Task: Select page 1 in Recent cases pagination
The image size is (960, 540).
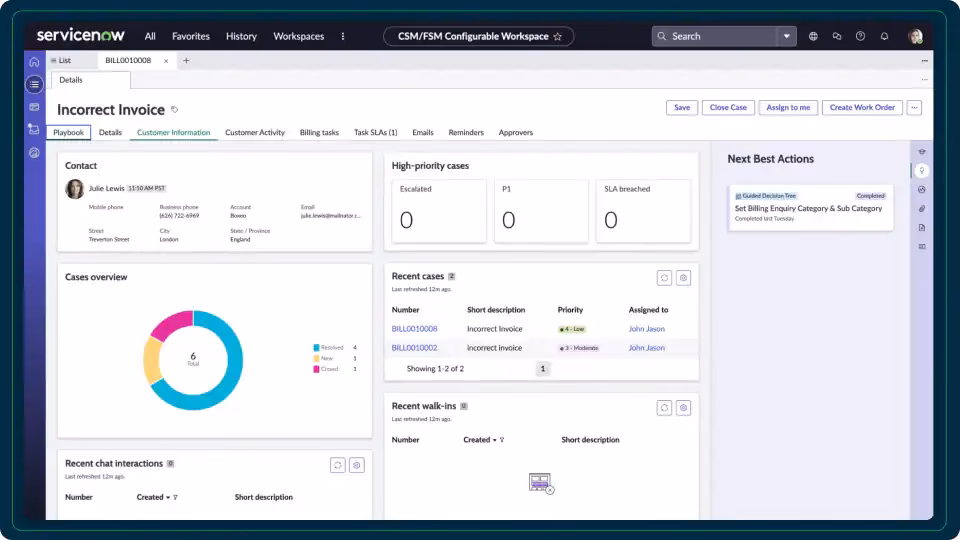Action: [542, 369]
